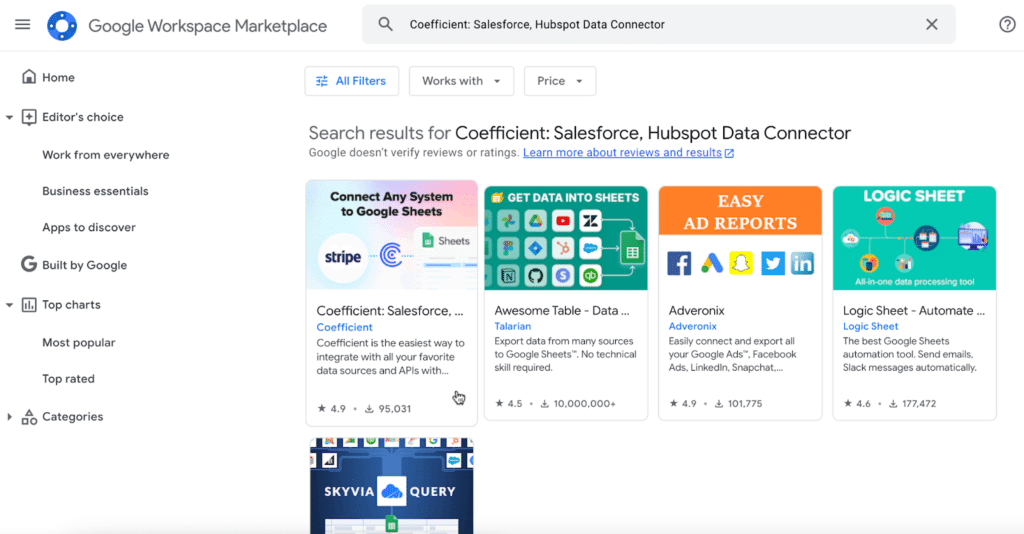Image resolution: width=1024 pixels, height=534 pixels.
Task: Open the Price dropdown
Action: coord(559,81)
